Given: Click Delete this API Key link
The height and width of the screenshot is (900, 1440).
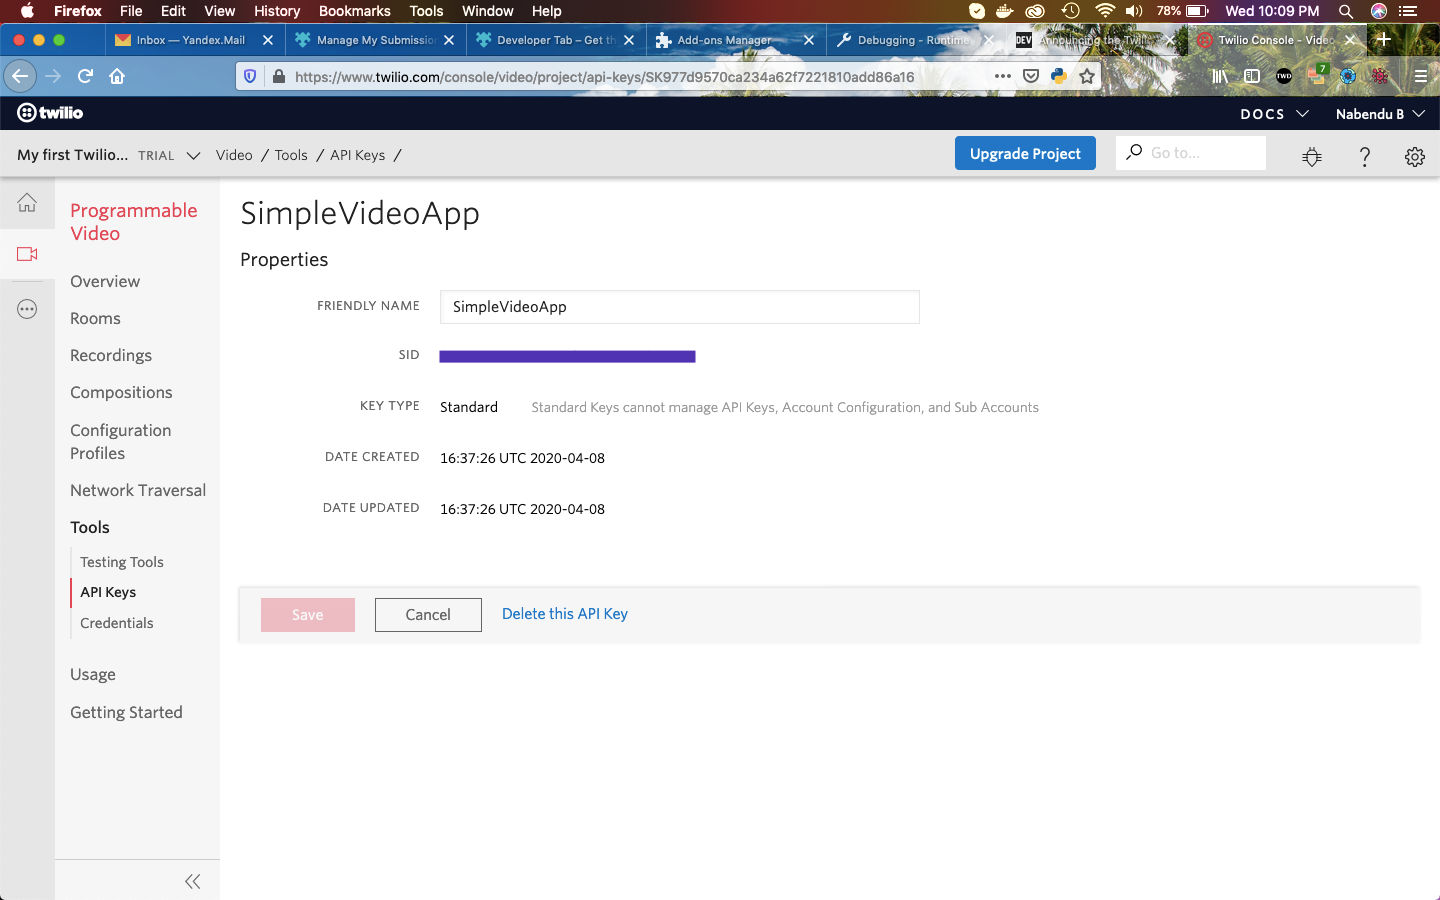Looking at the screenshot, I should (x=565, y=614).
